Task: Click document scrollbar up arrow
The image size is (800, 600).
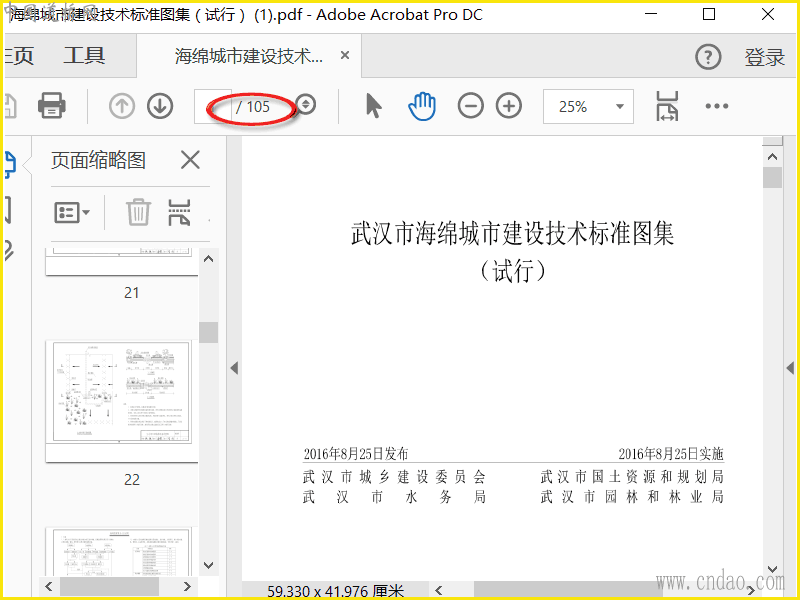Action: [772, 157]
